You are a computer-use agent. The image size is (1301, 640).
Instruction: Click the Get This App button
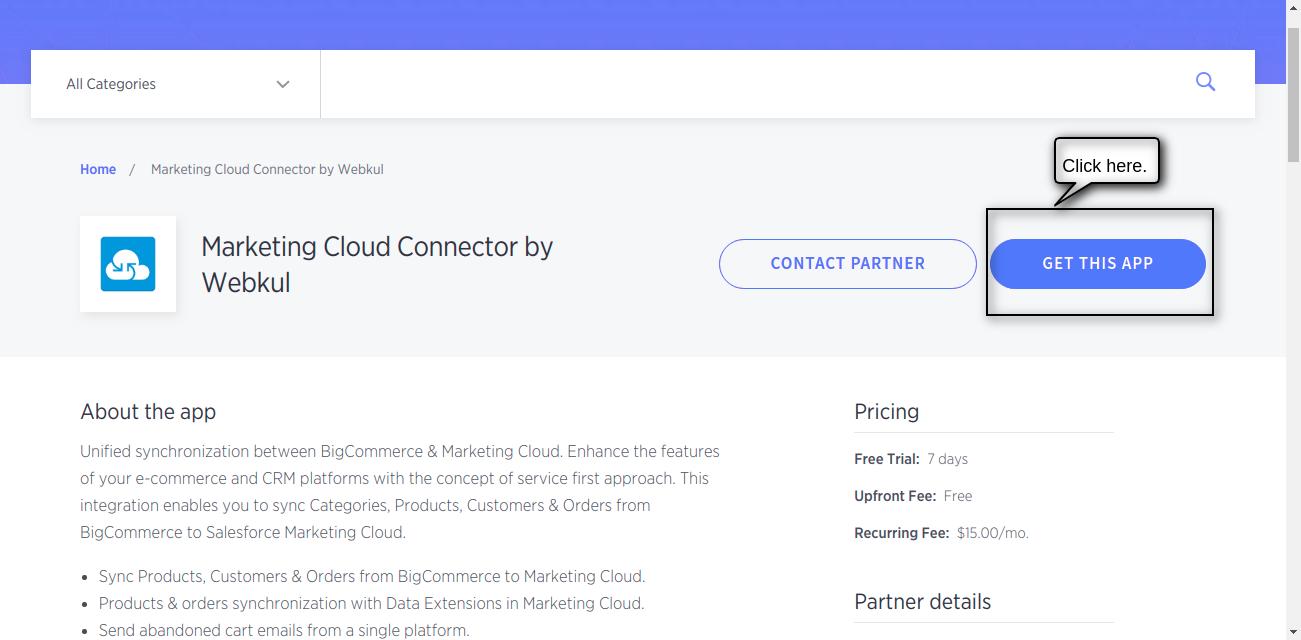[x=1098, y=264]
